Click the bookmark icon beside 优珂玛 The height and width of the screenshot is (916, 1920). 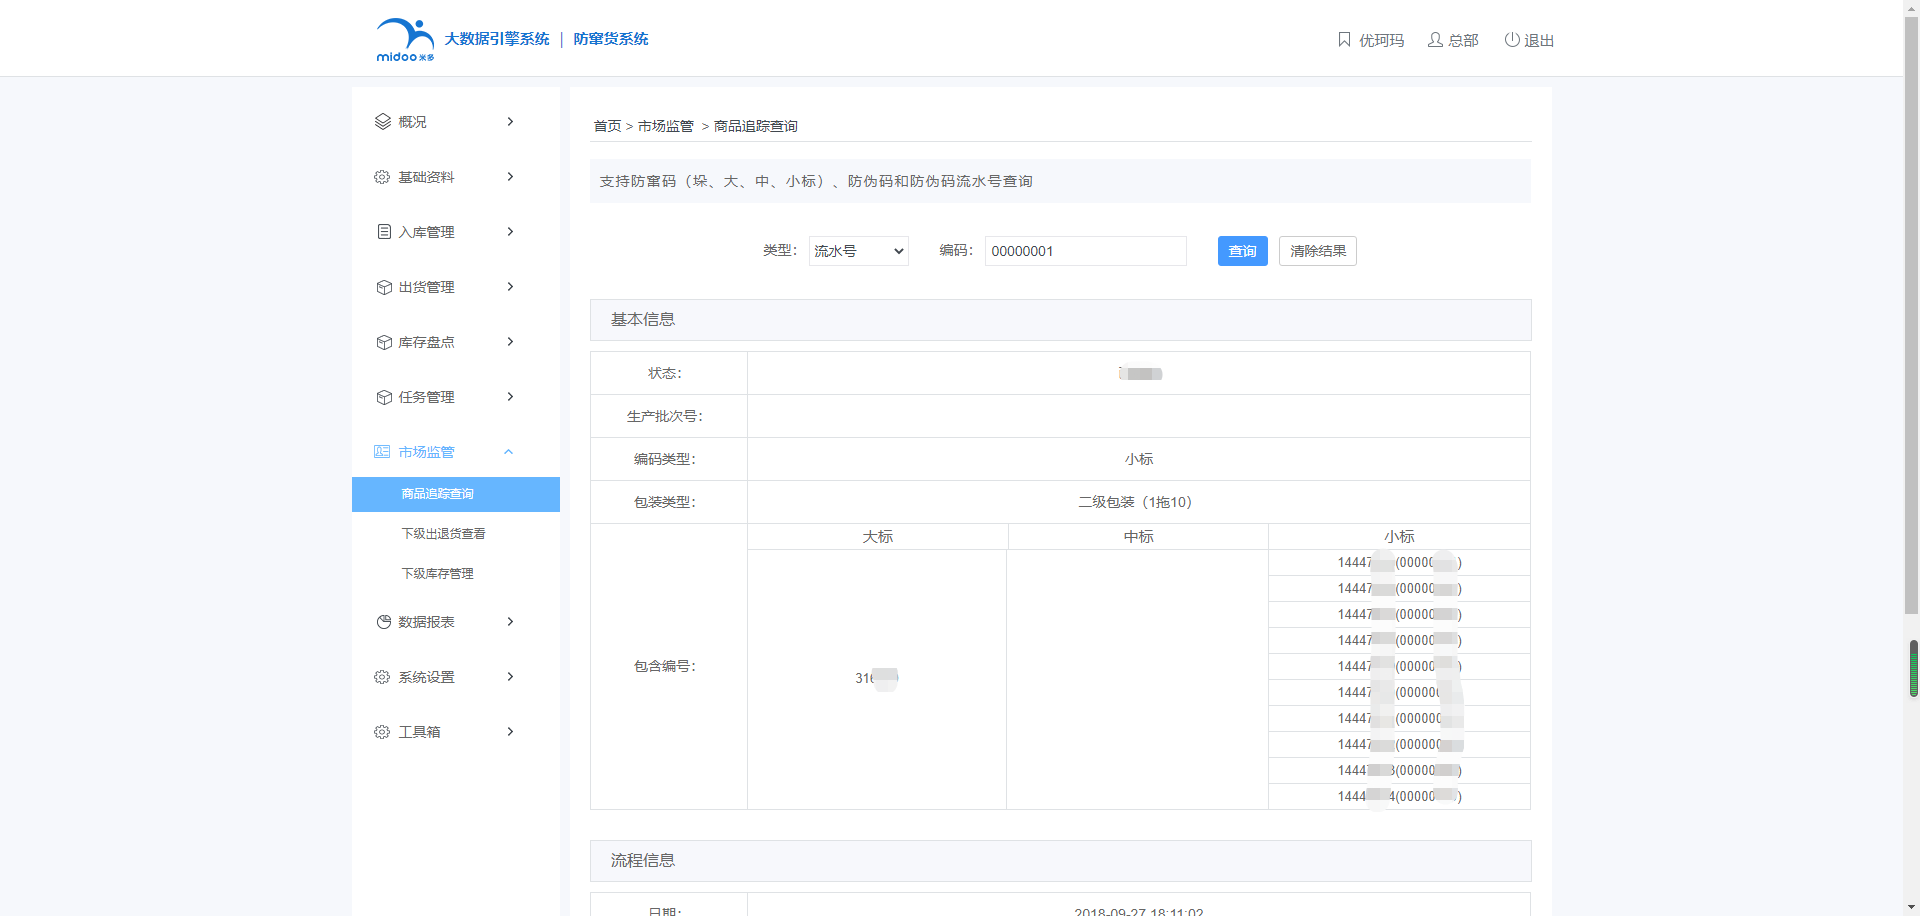point(1344,40)
